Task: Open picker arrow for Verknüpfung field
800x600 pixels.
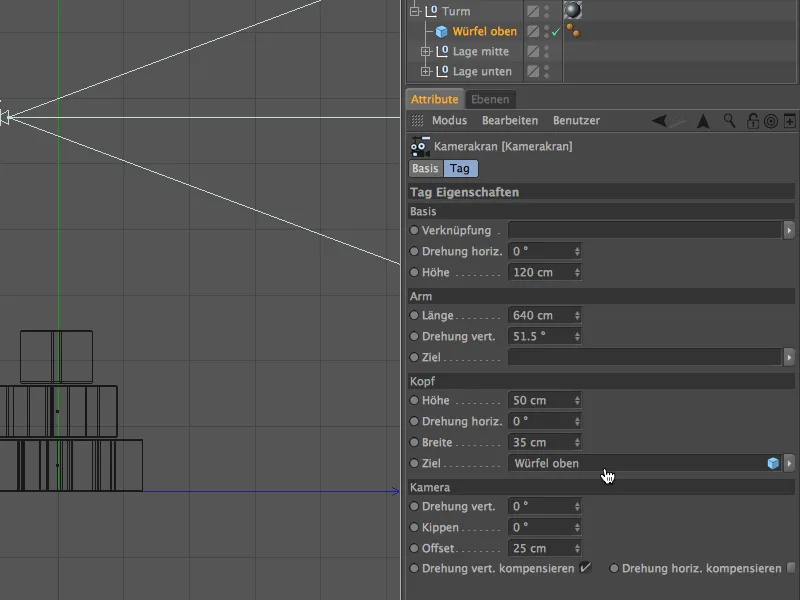Action: coord(789,230)
